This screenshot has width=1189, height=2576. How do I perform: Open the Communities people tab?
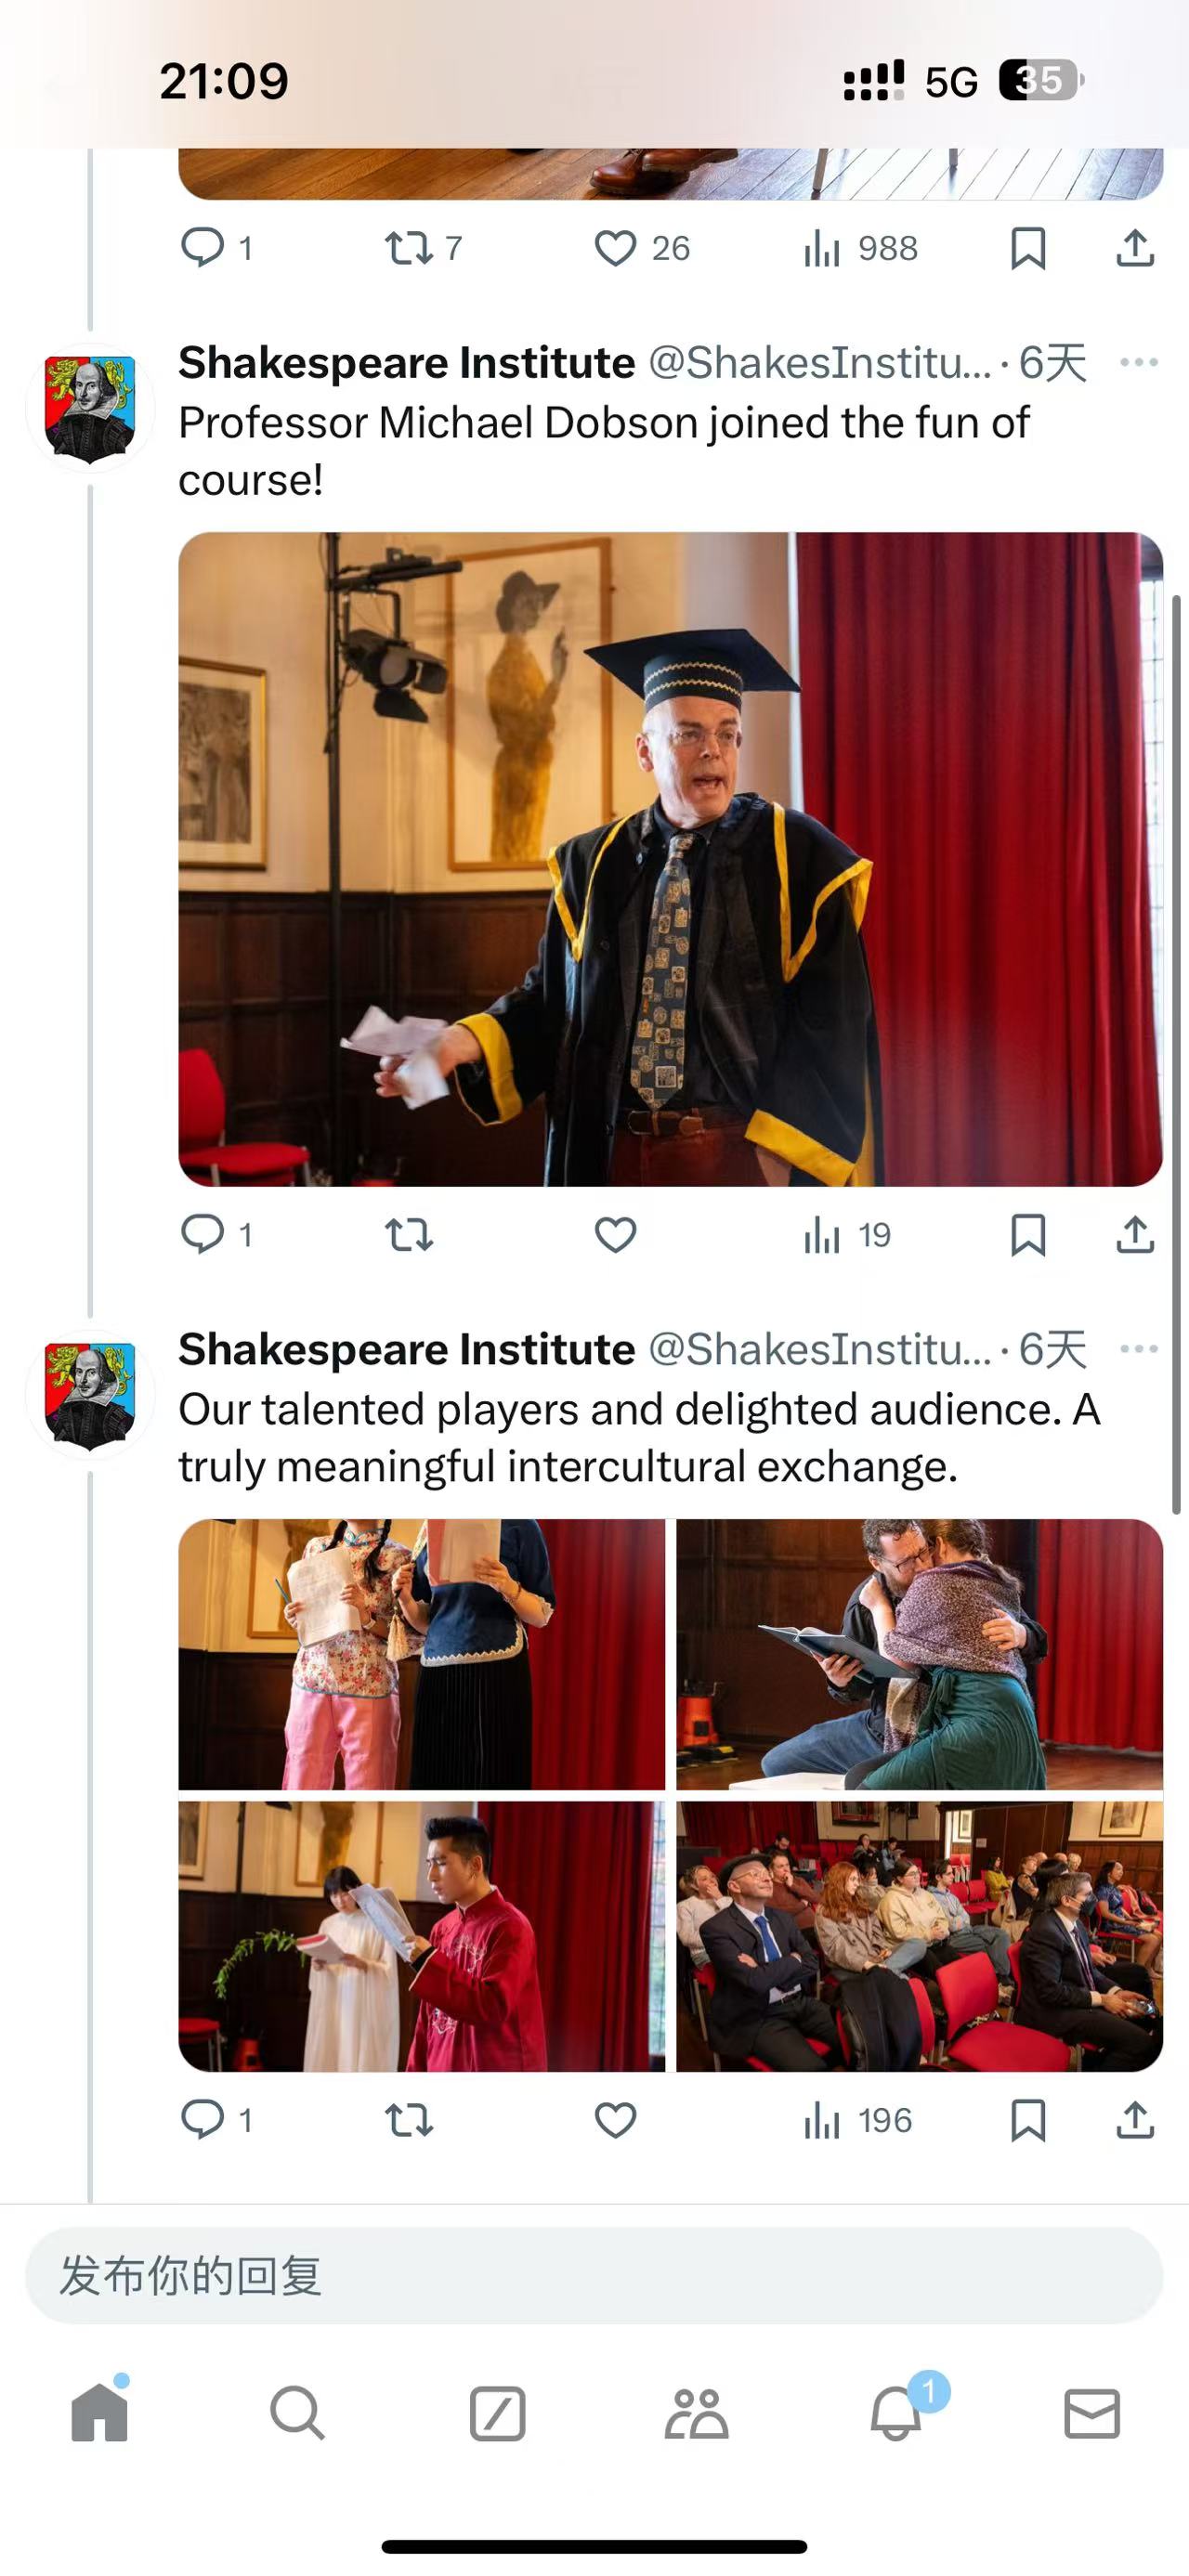[x=696, y=2412]
